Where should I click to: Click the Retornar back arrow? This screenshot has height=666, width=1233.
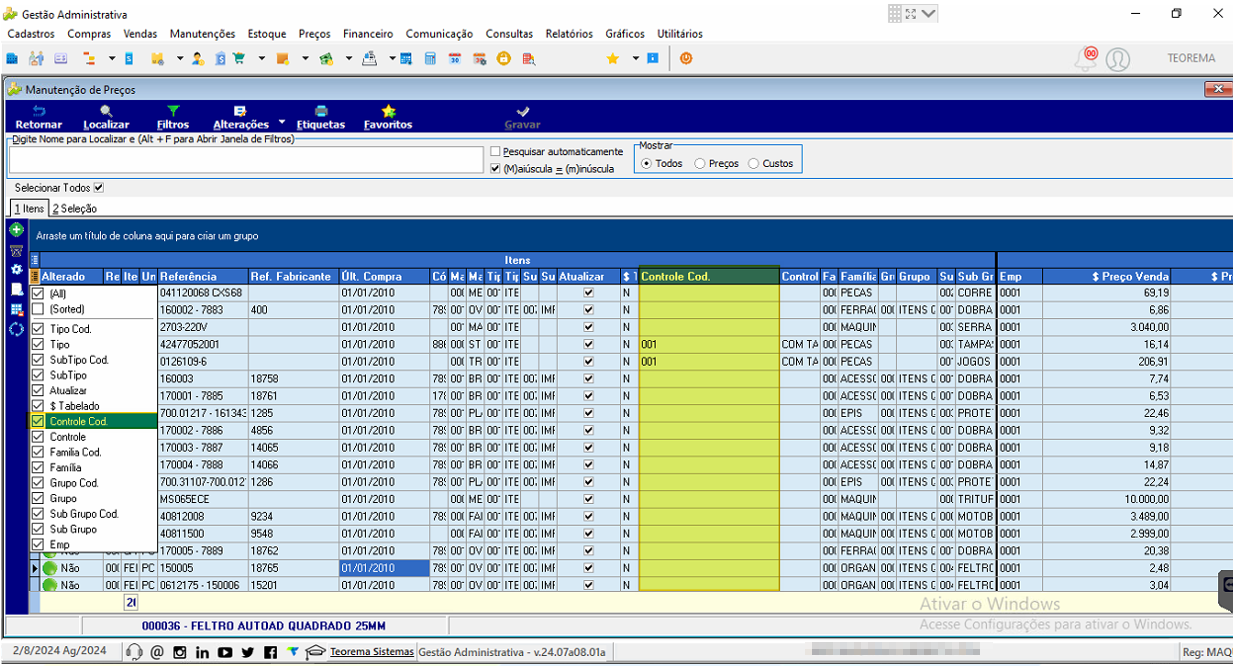pyautogui.click(x=39, y=117)
